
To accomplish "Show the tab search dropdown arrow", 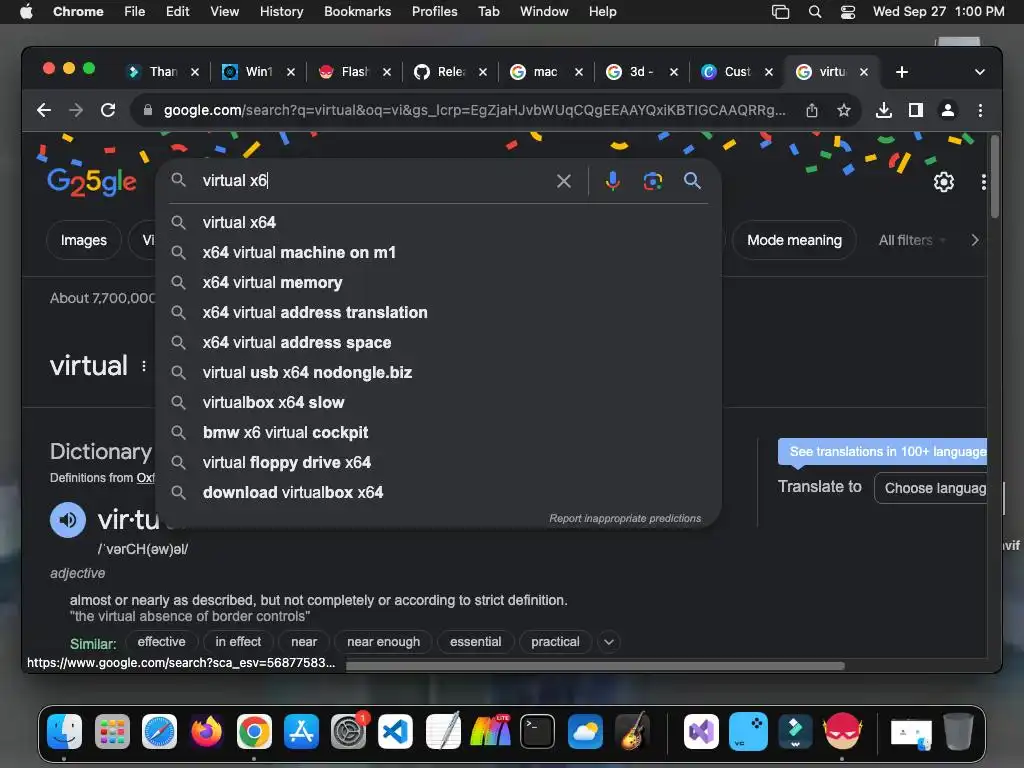I will point(980,72).
